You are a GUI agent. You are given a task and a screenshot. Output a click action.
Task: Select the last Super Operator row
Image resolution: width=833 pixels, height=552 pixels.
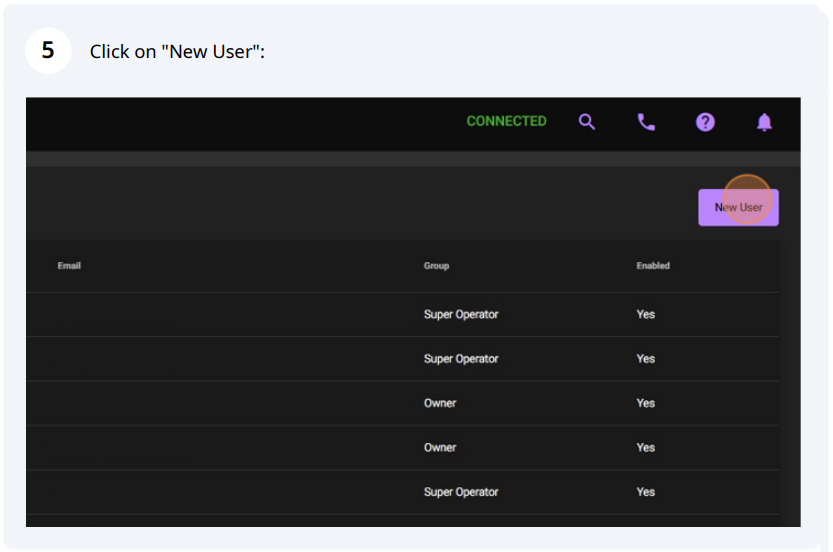point(402,492)
